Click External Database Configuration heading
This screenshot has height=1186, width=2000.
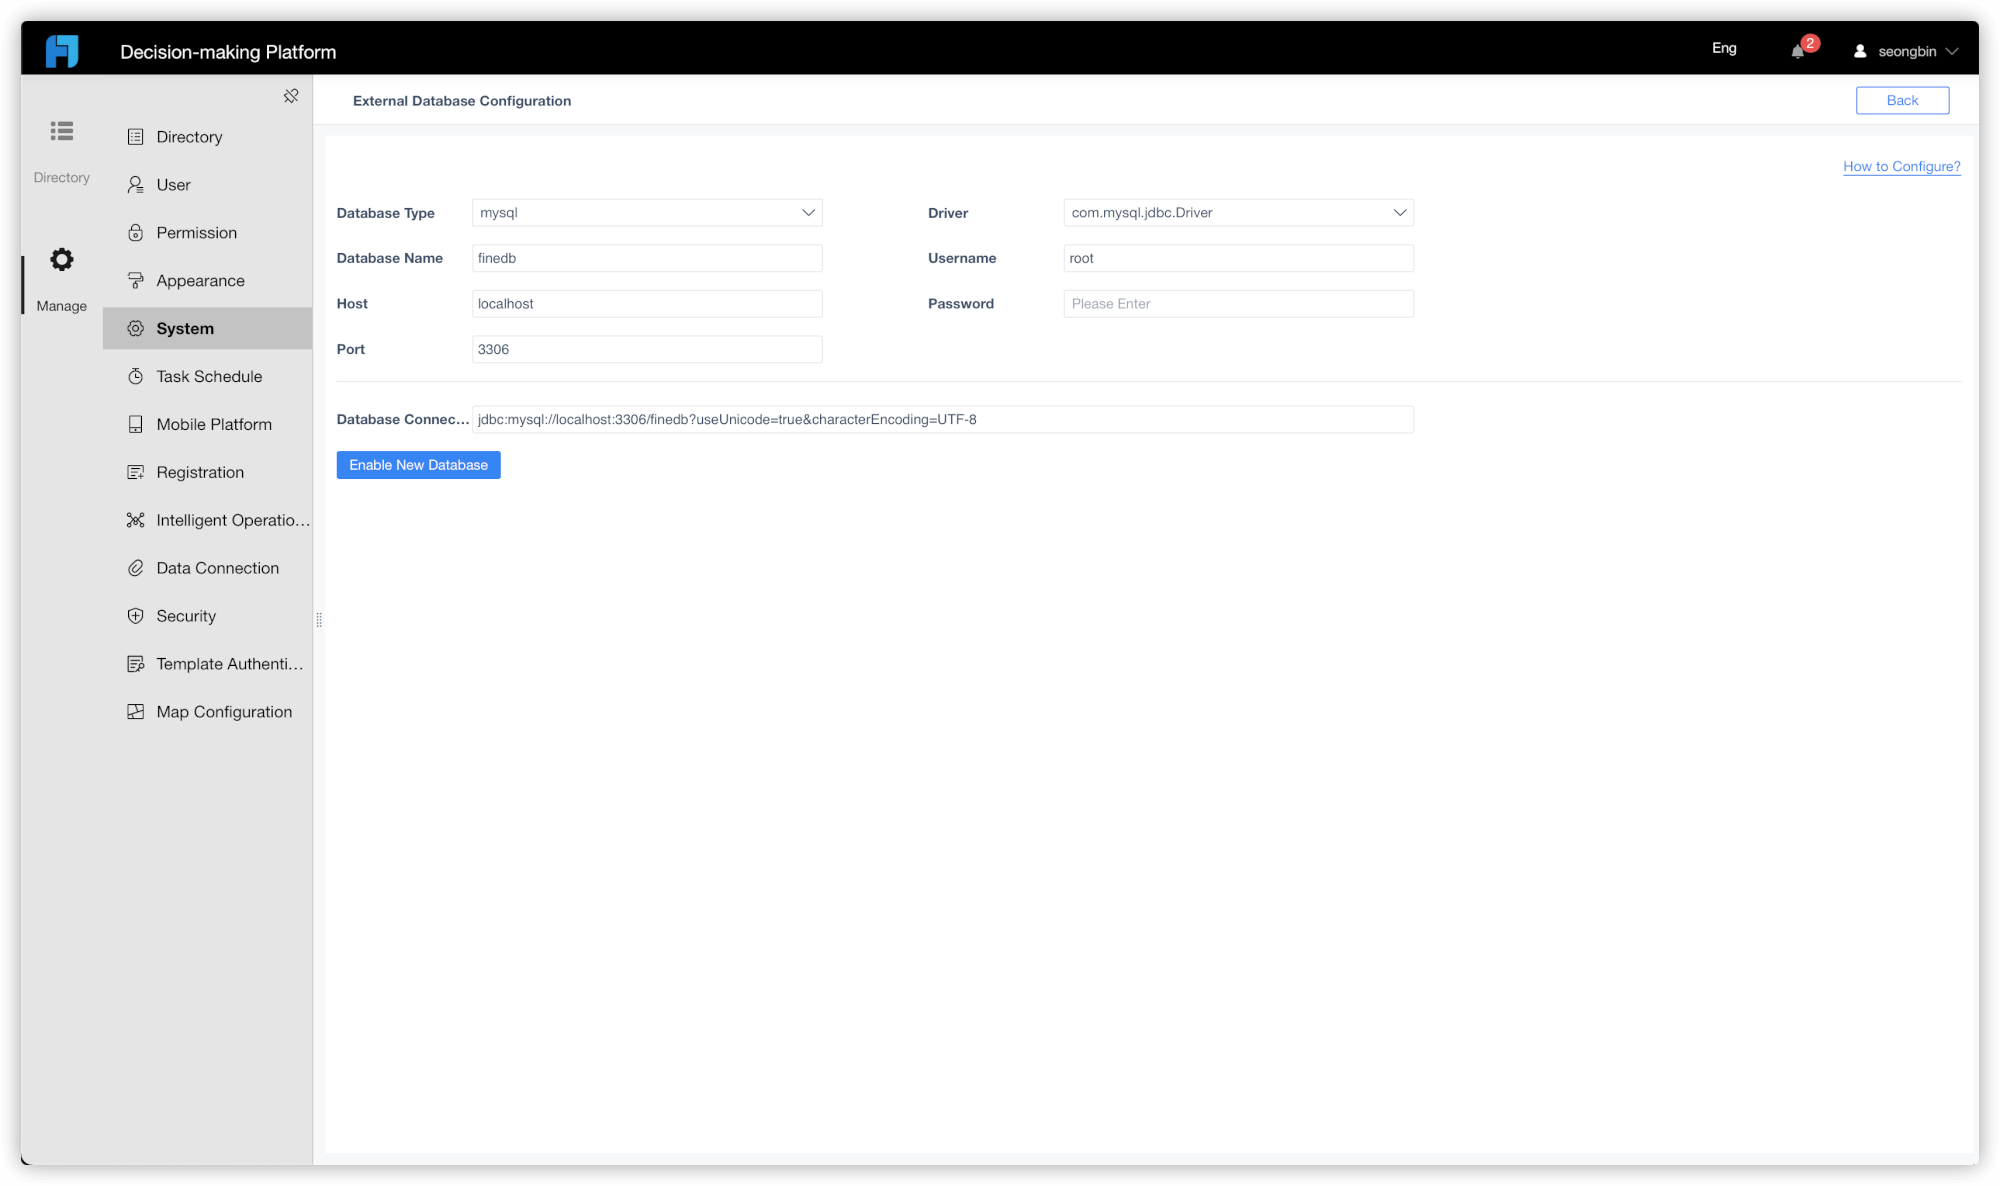462,101
